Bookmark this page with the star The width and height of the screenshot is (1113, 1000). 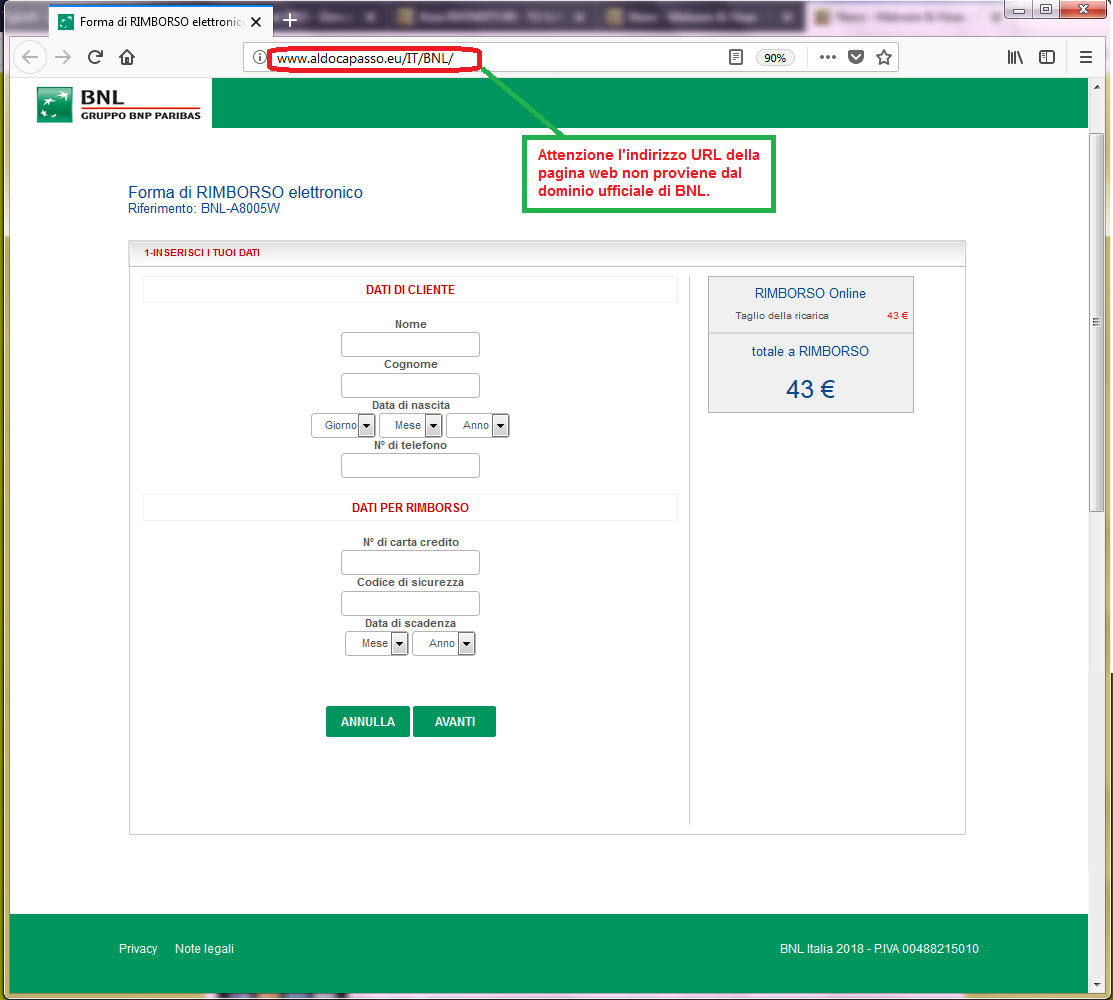884,57
